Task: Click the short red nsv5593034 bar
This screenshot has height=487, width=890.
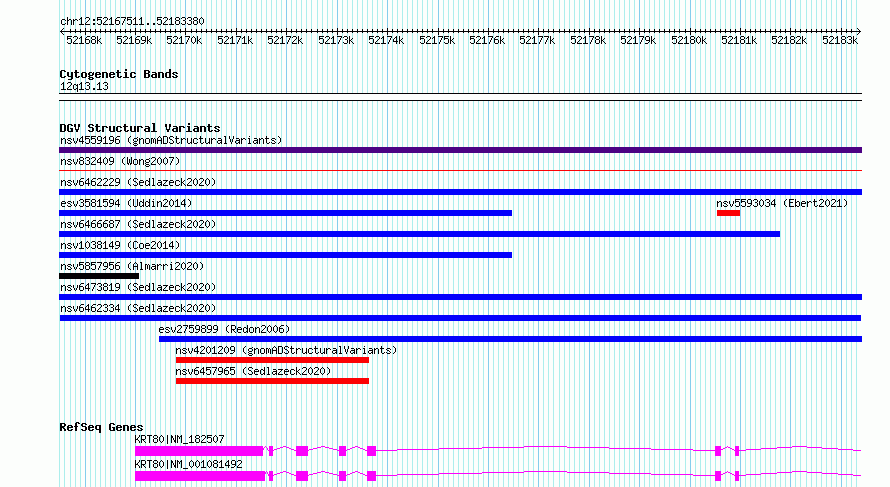Action: 728,213
